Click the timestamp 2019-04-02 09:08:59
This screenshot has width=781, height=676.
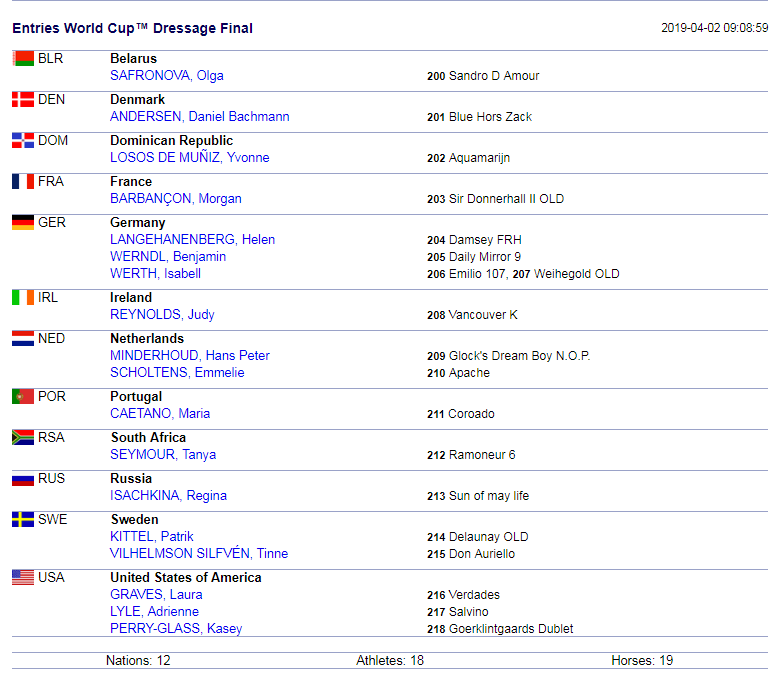tap(715, 28)
